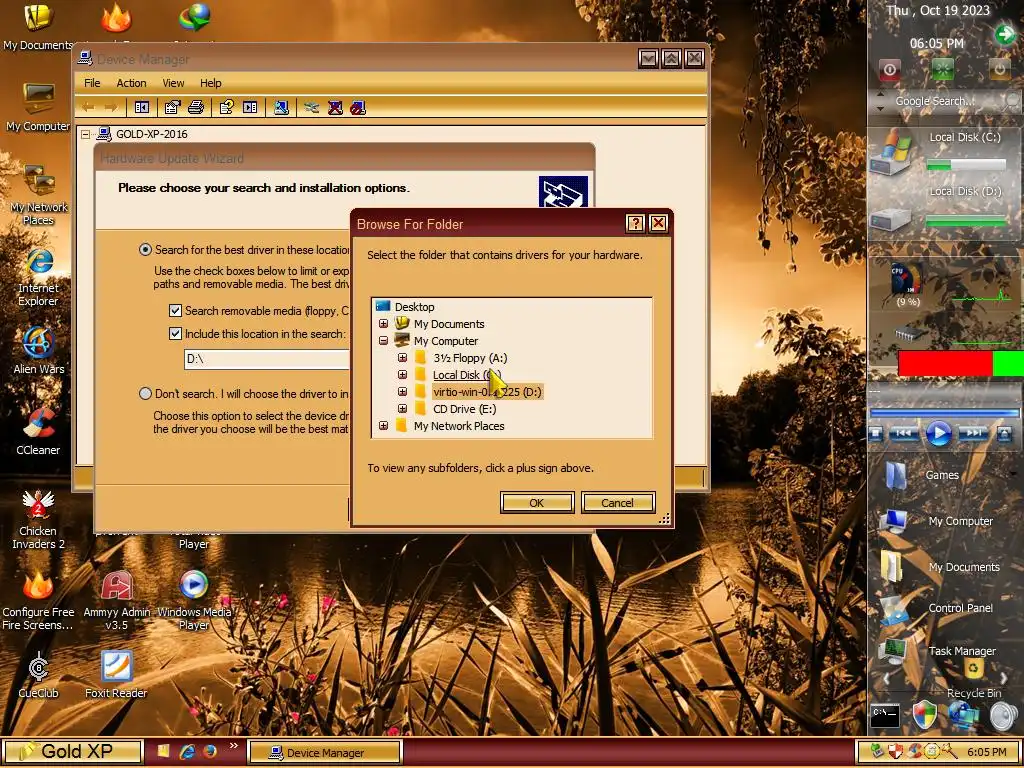Expand My Documents in folder tree
The height and width of the screenshot is (768, 1024).
(383, 324)
